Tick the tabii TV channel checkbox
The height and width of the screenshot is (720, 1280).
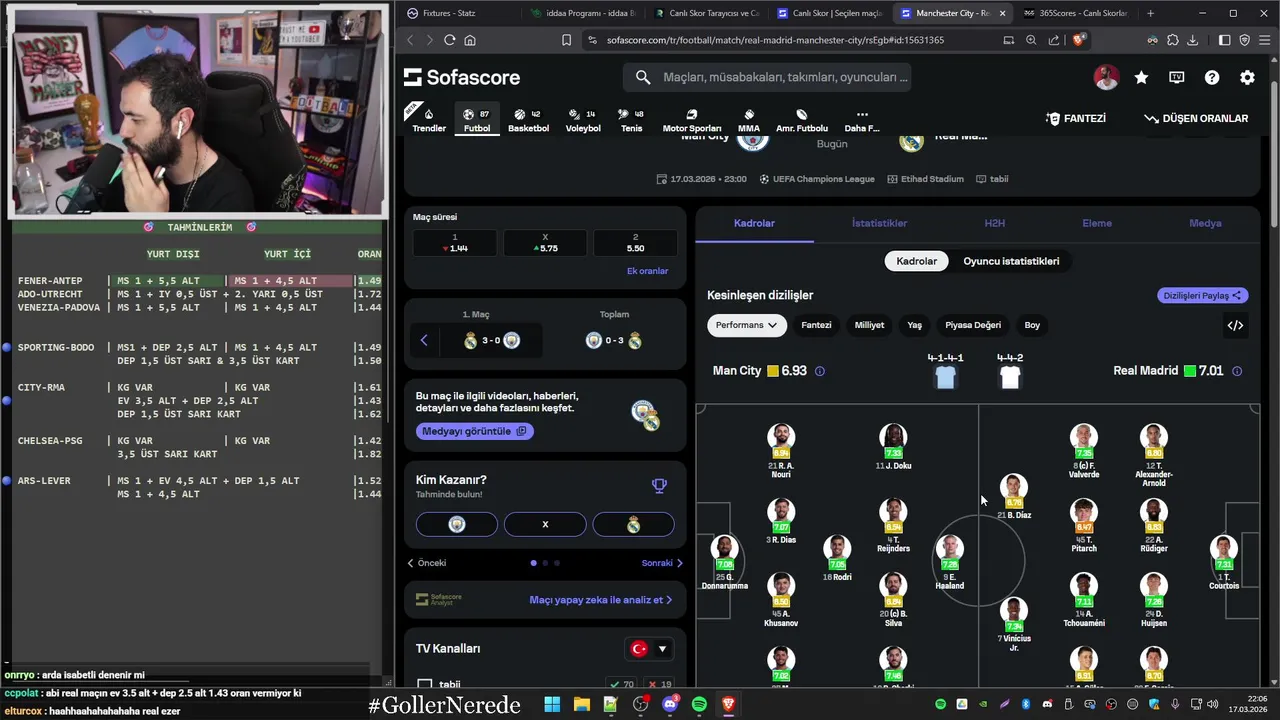(x=424, y=685)
